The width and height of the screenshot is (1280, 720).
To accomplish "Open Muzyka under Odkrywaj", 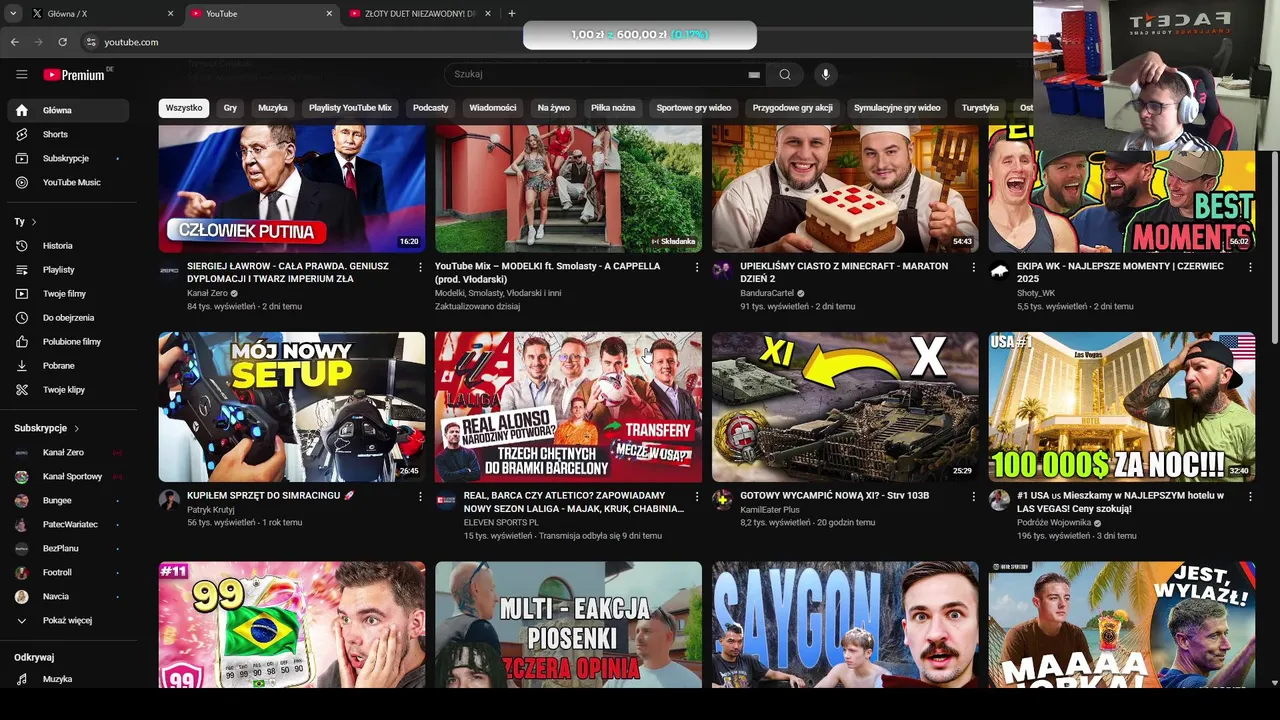I will (68, 679).
